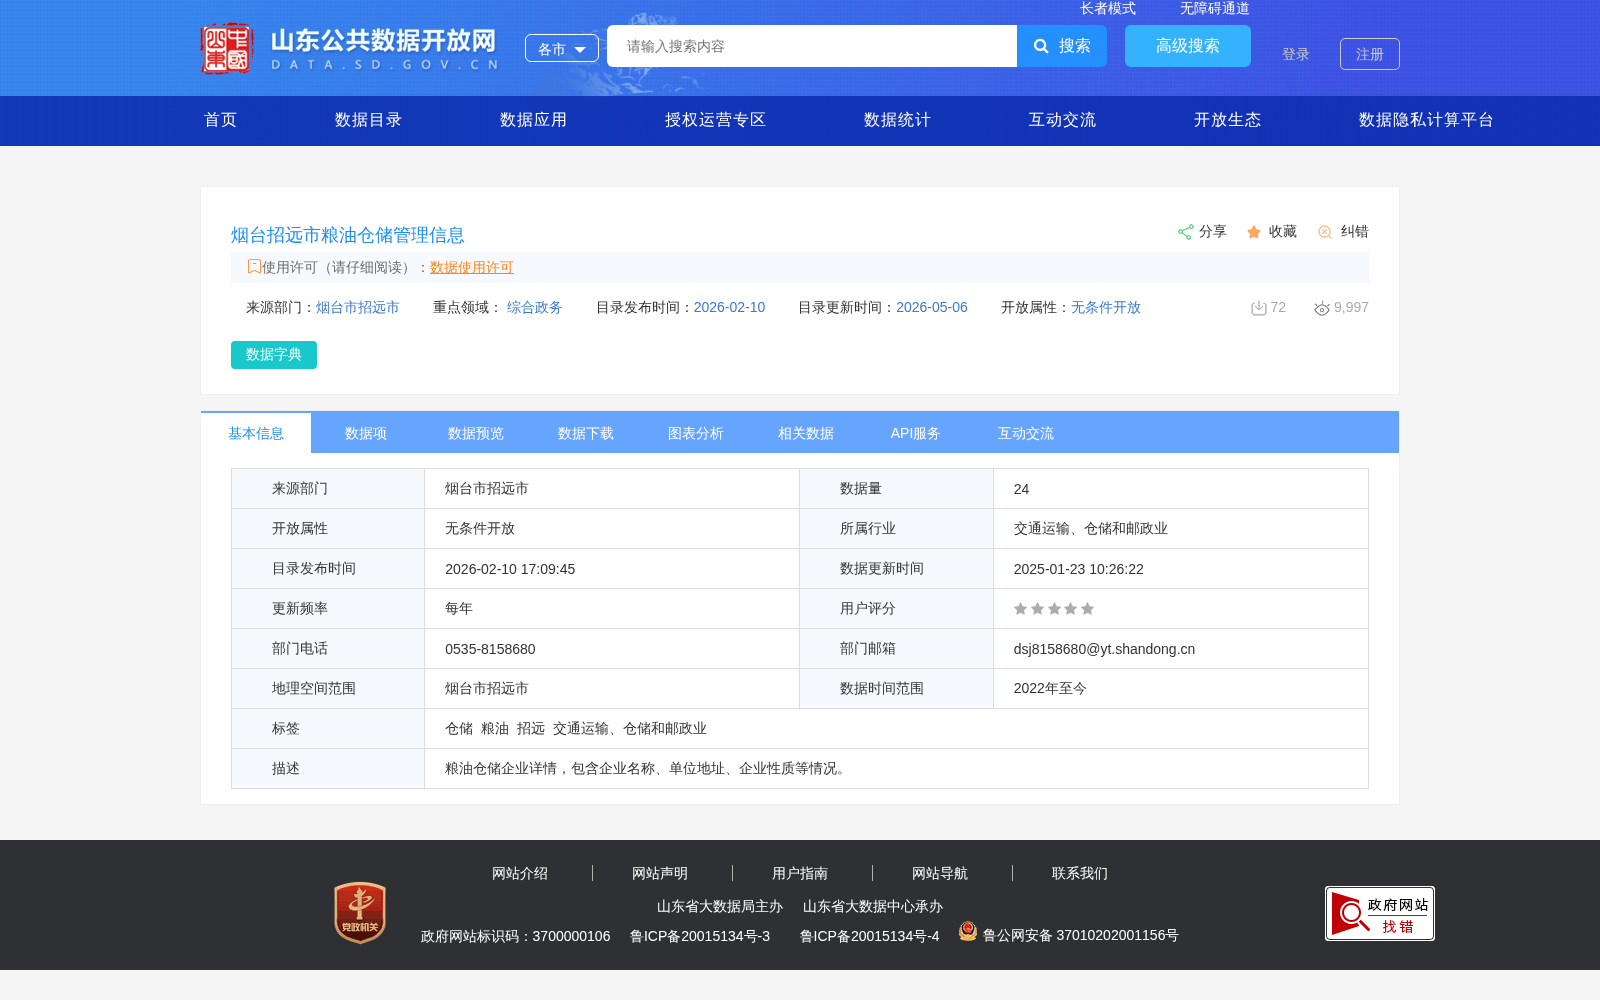Click the search input field
Screen dimensions: 1600x1000
tap(812, 46)
